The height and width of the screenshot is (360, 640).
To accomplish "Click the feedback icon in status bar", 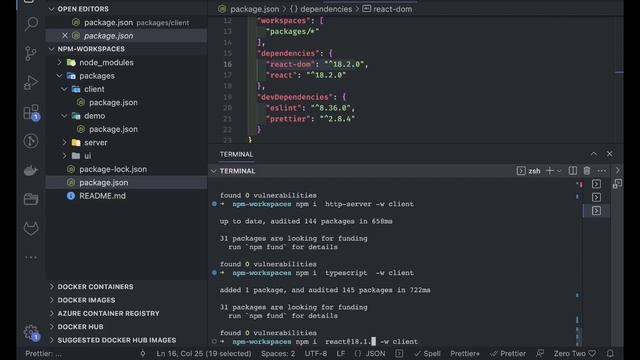I will point(540,353).
